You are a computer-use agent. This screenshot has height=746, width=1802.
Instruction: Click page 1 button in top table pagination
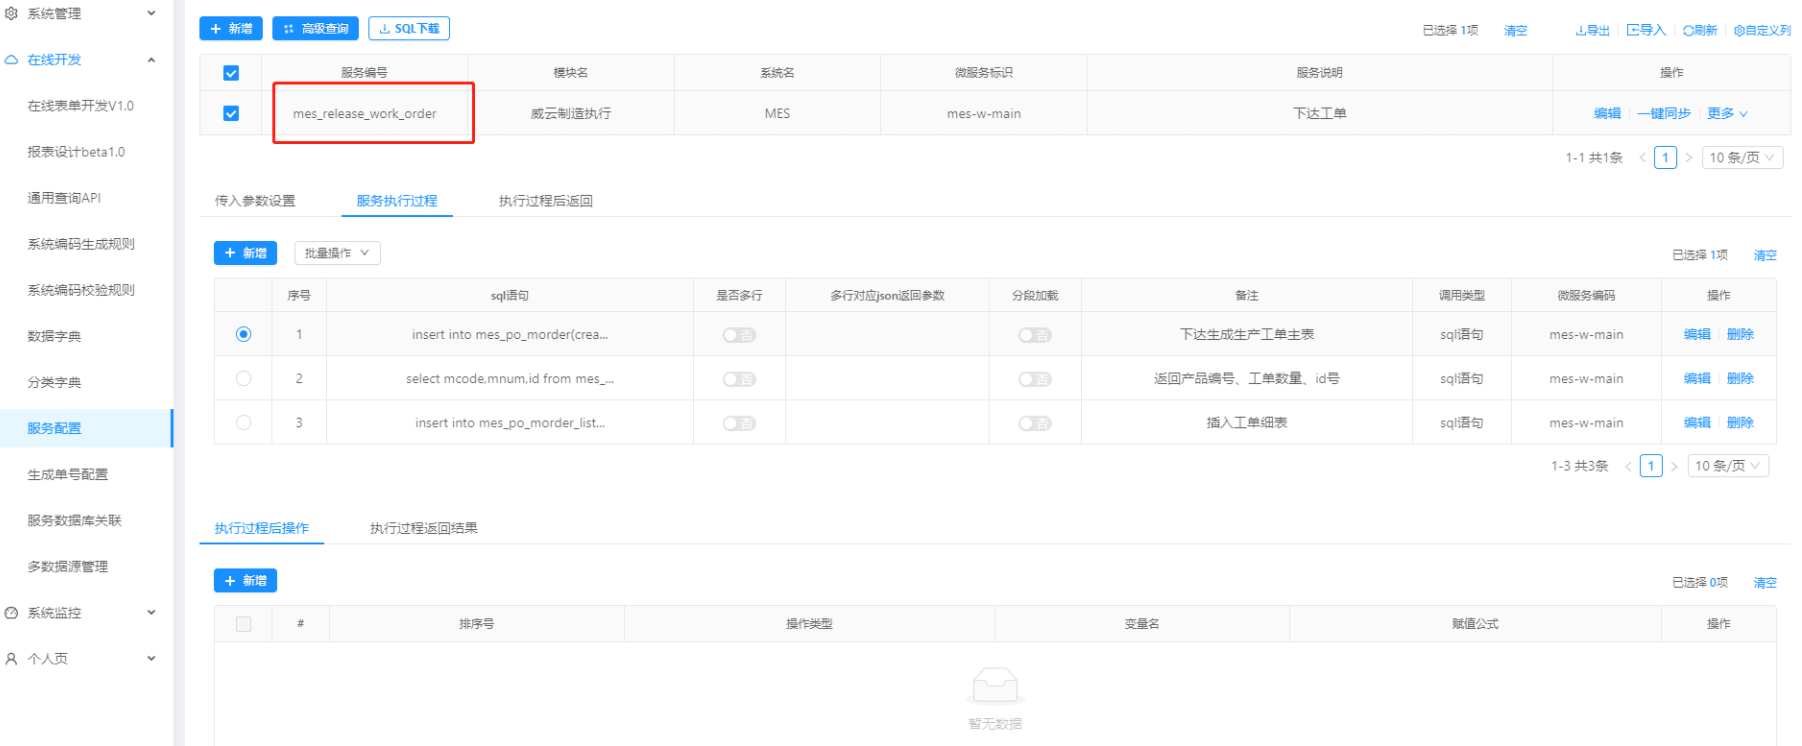[1665, 158]
